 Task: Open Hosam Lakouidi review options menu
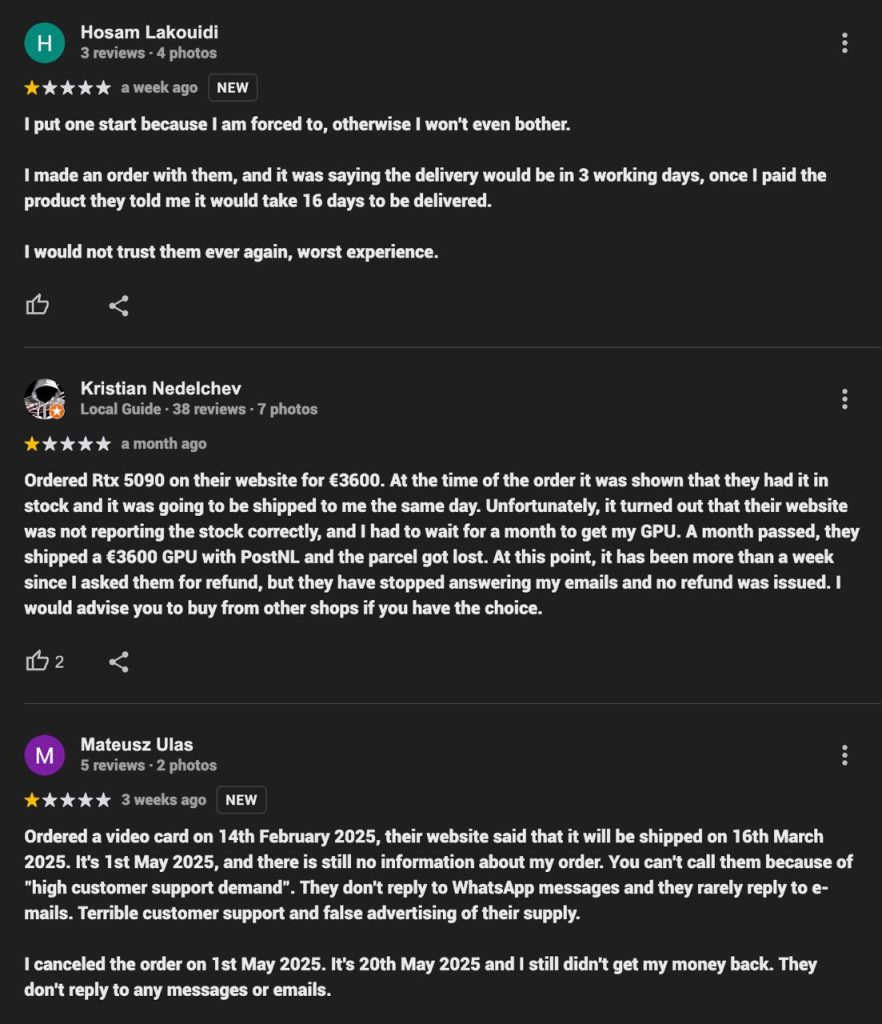(845, 43)
